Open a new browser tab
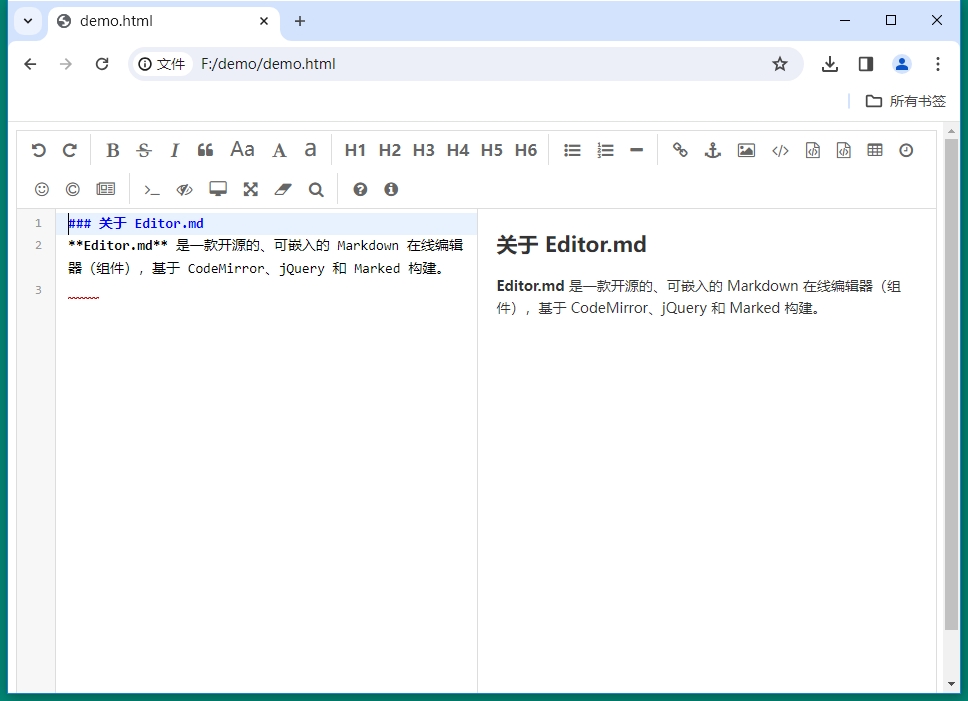The image size is (968, 701). (x=300, y=21)
